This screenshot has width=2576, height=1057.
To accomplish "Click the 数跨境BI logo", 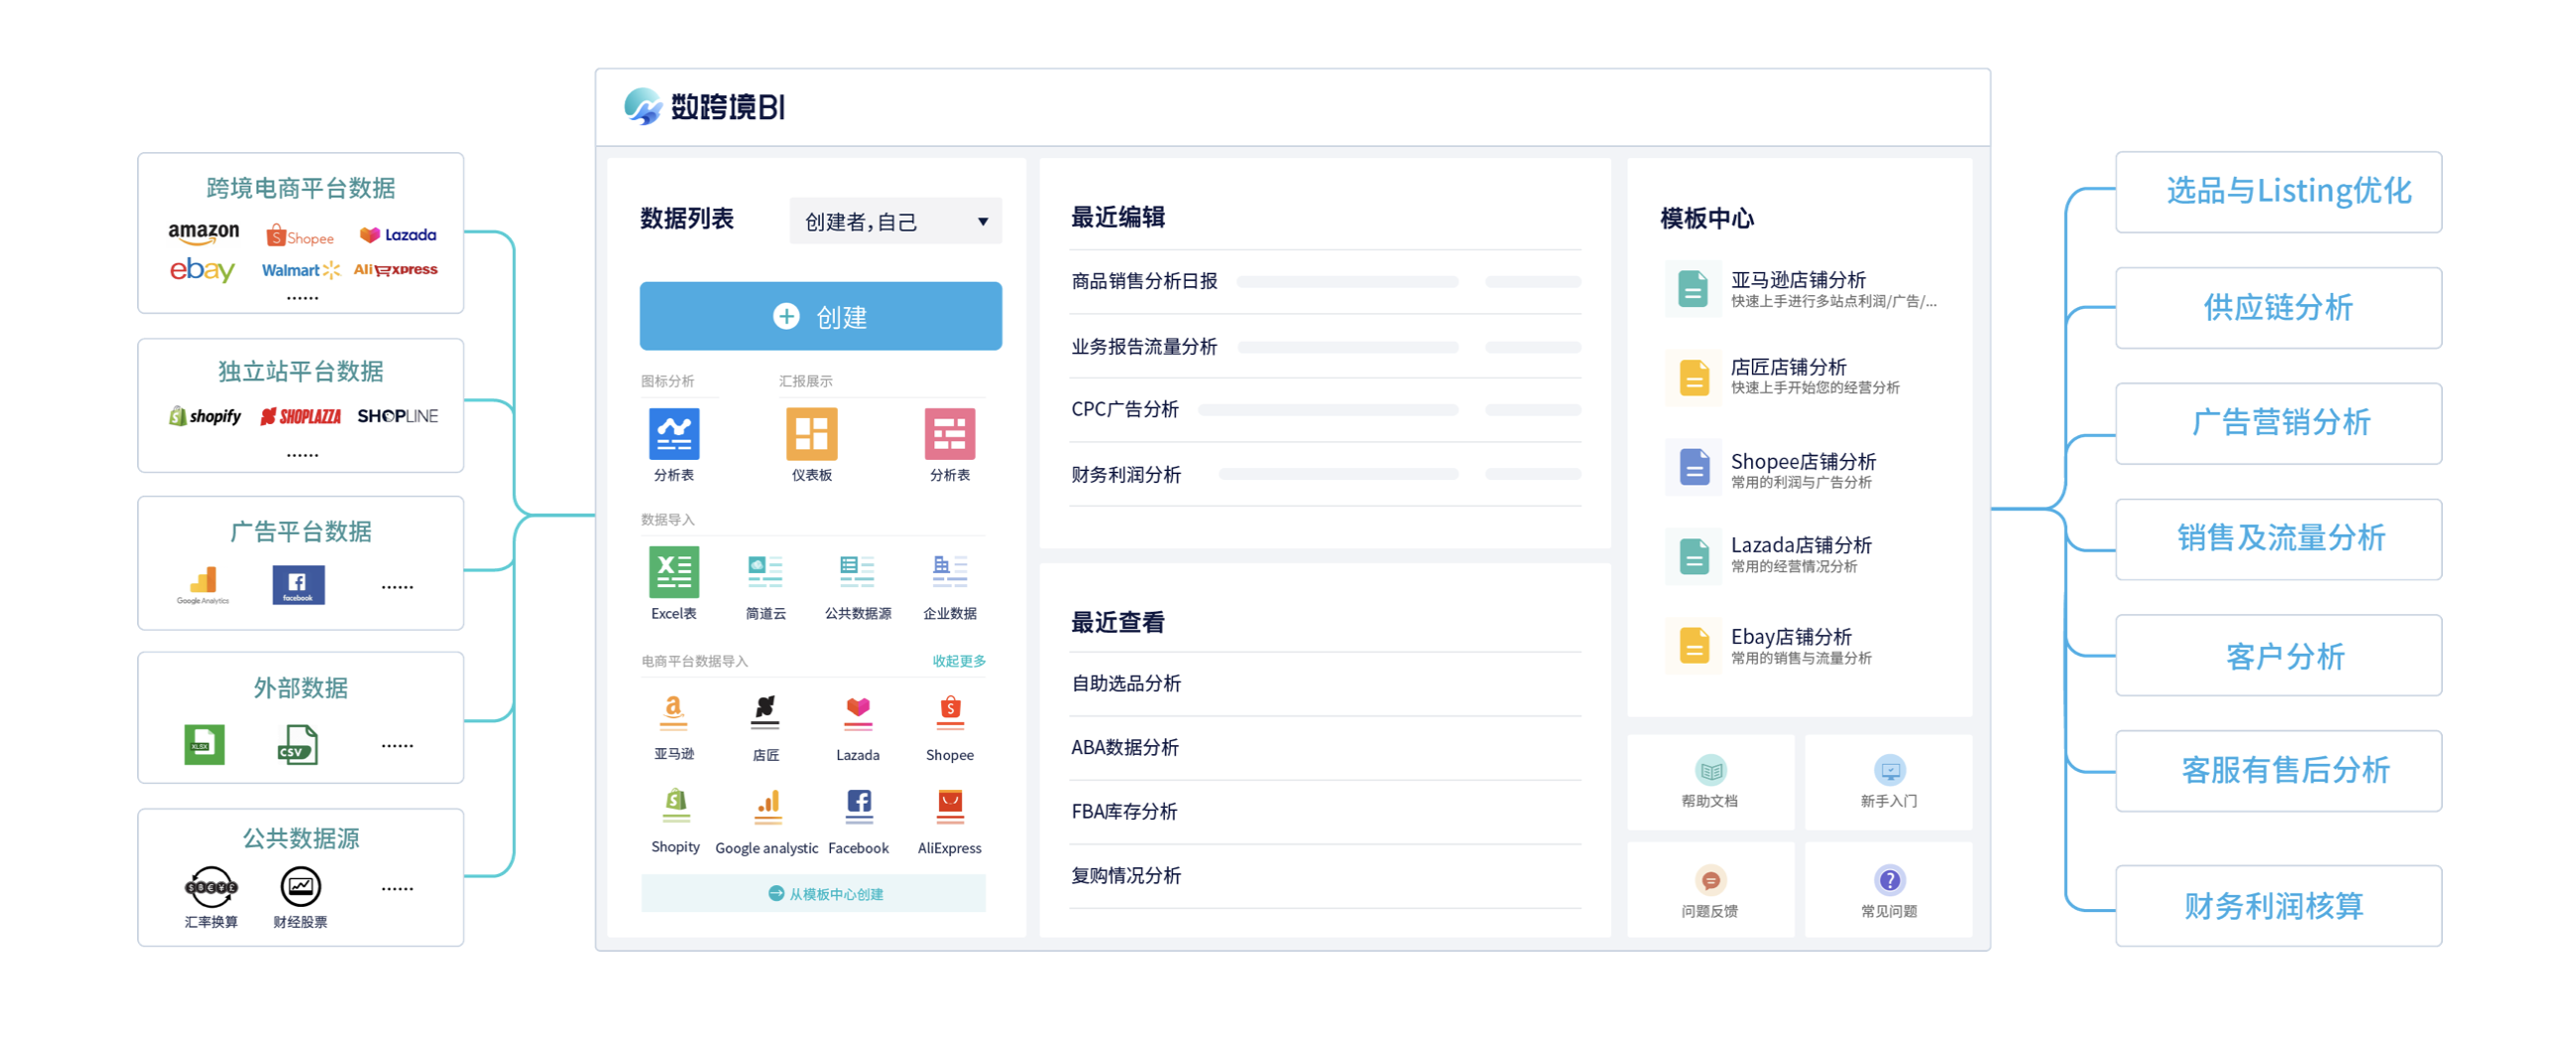I will coord(704,106).
